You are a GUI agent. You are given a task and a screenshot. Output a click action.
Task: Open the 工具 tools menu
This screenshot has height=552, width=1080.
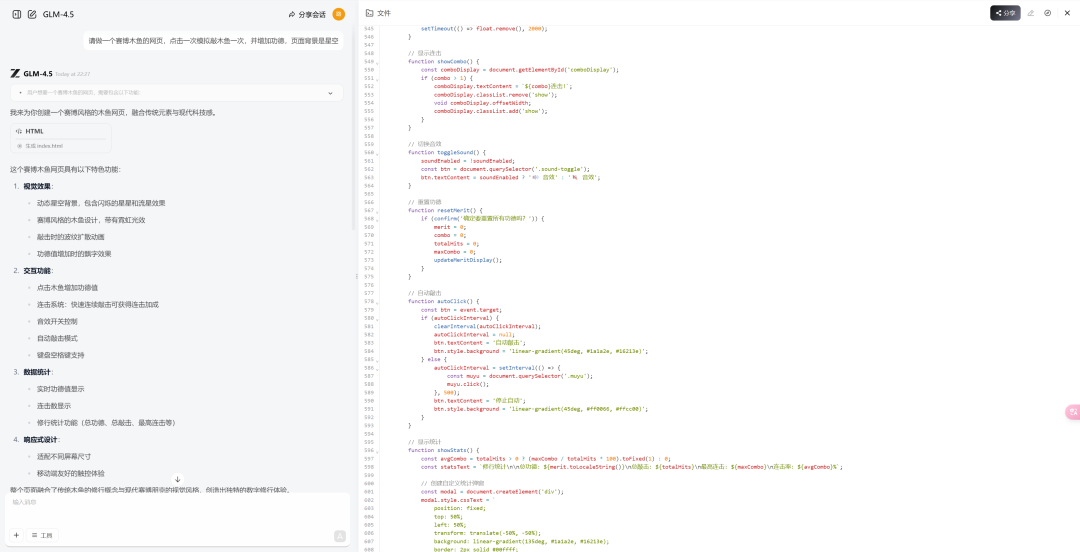(41, 535)
